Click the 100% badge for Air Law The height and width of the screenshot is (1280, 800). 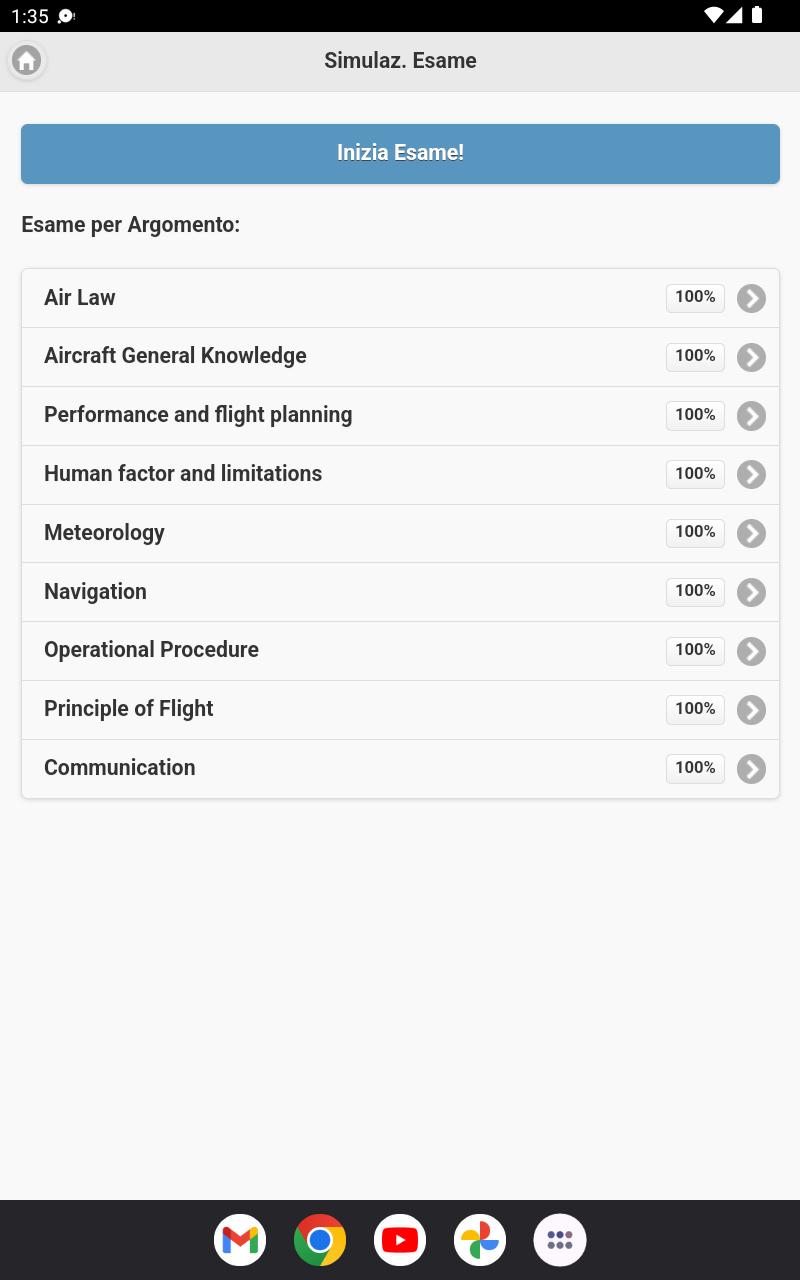point(695,297)
